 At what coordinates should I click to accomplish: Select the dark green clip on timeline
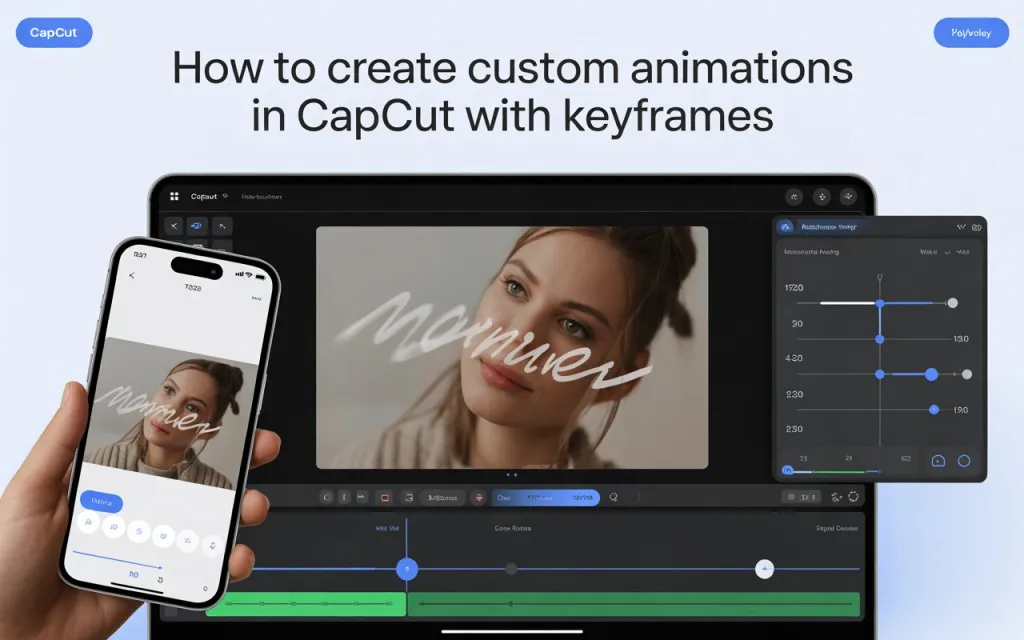(x=633, y=604)
